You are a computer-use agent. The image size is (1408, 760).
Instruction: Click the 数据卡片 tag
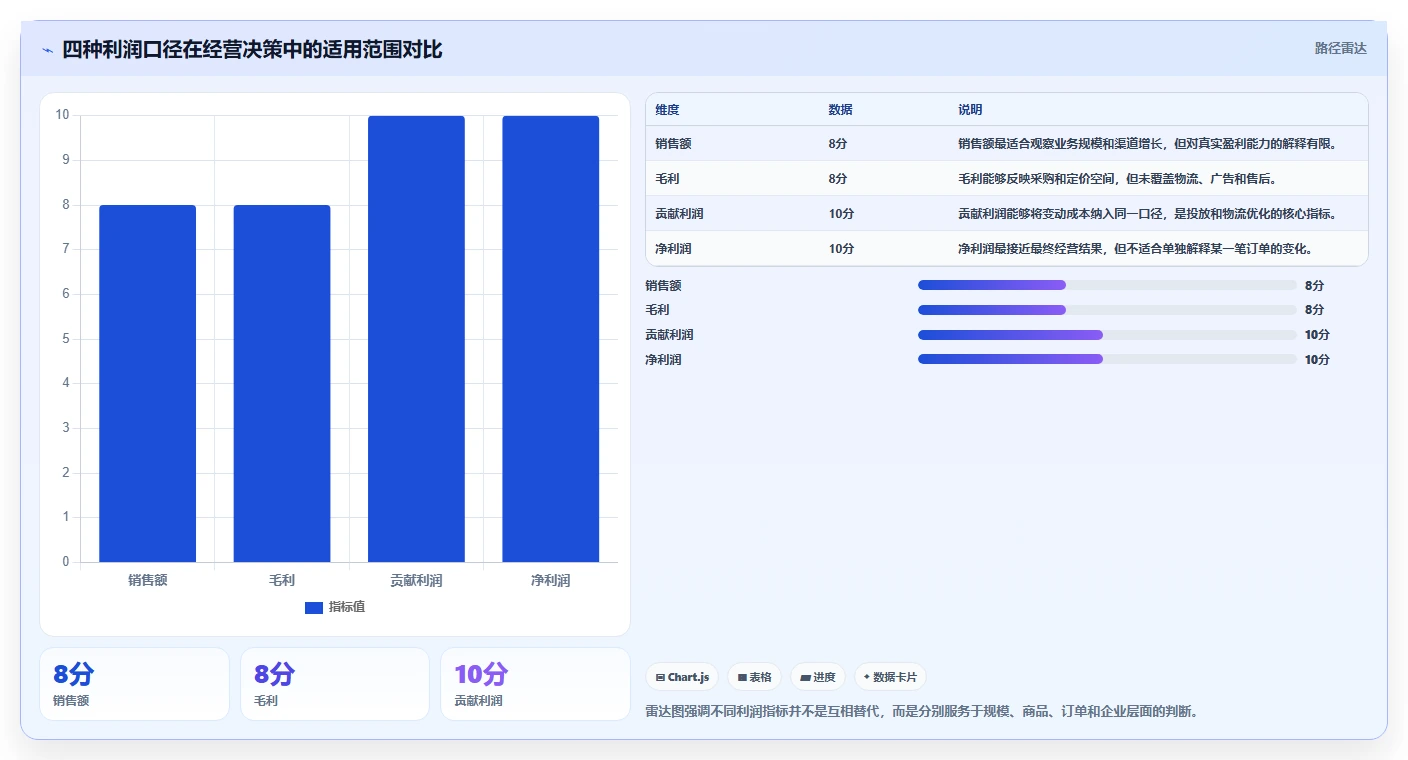(x=890, y=677)
